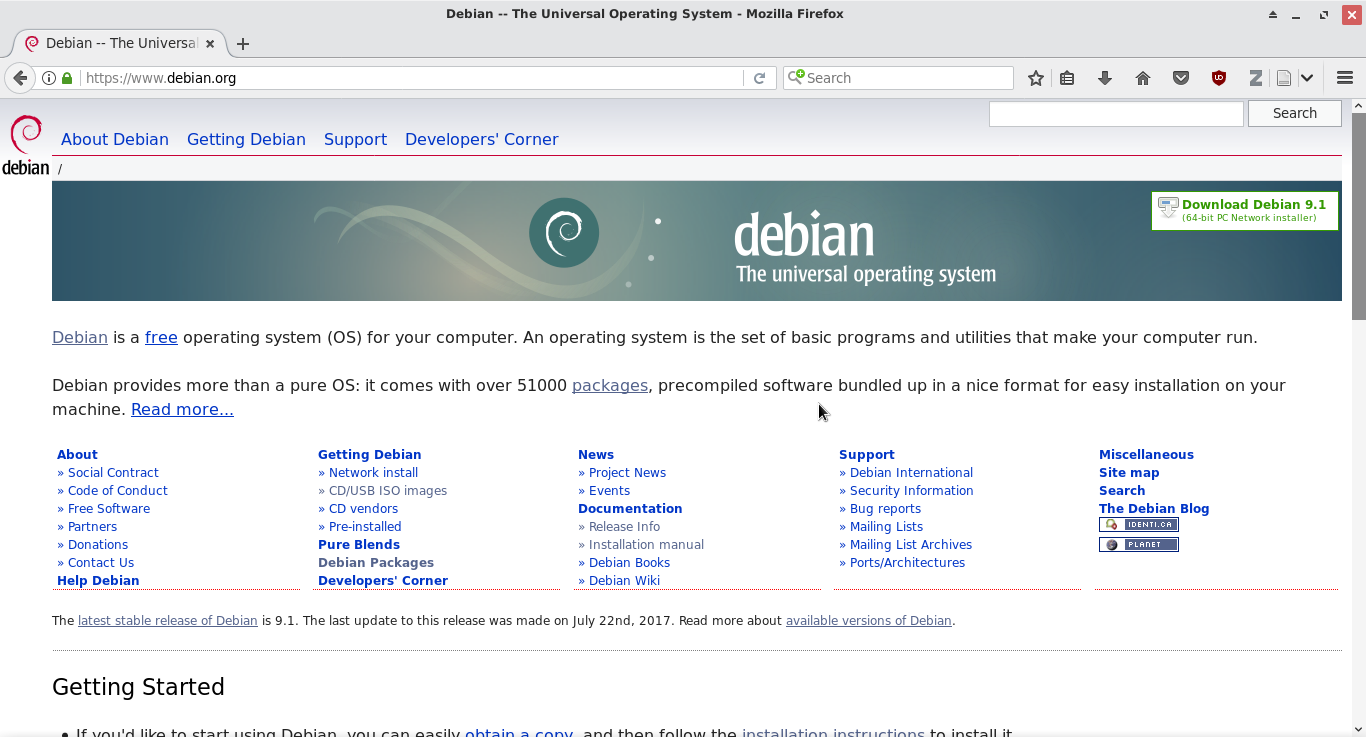1366x737 pixels.
Task: Focus the Firefox toolbar search box
Action: 898,78
